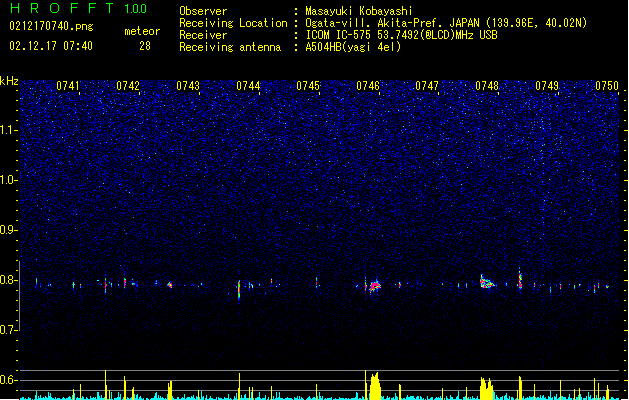This screenshot has width=629, height=400.
Task: Click the 0750 time marker
Action: click(x=607, y=86)
